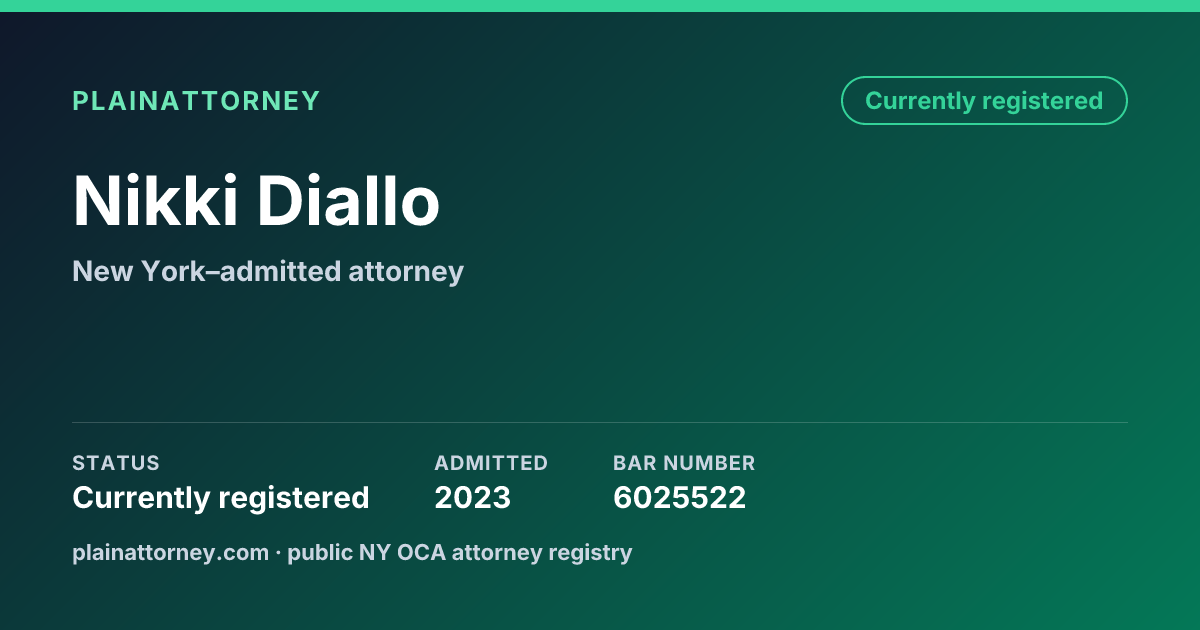The width and height of the screenshot is (1200, 630).
Task: Select the bar number 6025522
Action: (679, 497)
